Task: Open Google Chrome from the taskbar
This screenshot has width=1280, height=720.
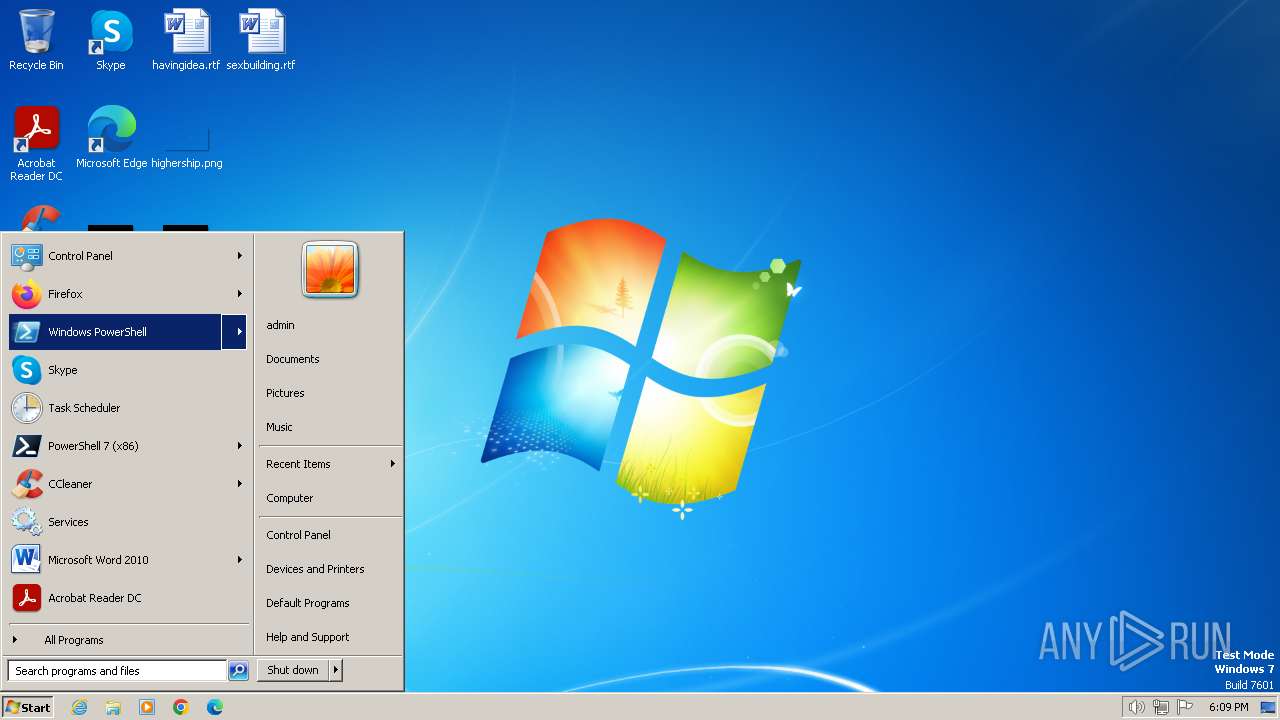Action: point(181,707)
